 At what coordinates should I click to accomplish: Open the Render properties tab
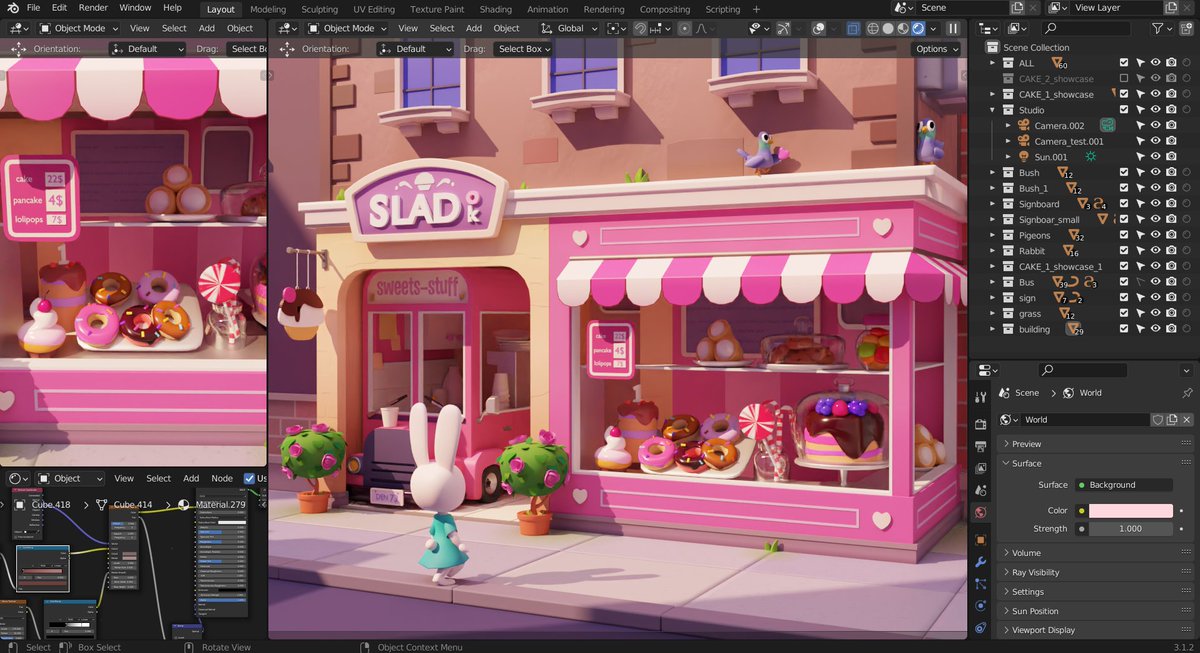(x=980, y=424)
